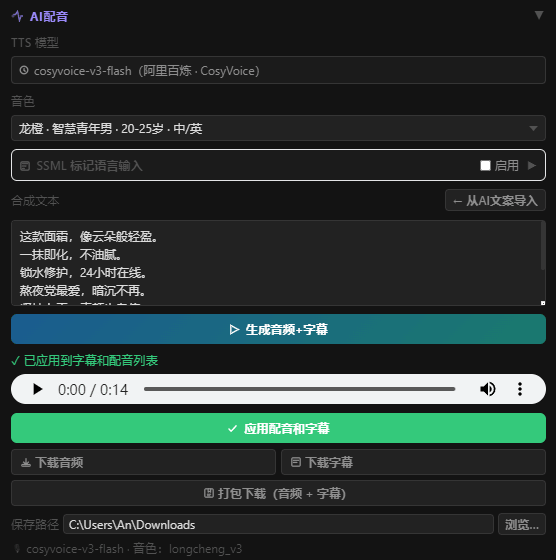556x560 pixels.
Task: Click the audio time display 0:00 / 0:14
Action: 93,390
